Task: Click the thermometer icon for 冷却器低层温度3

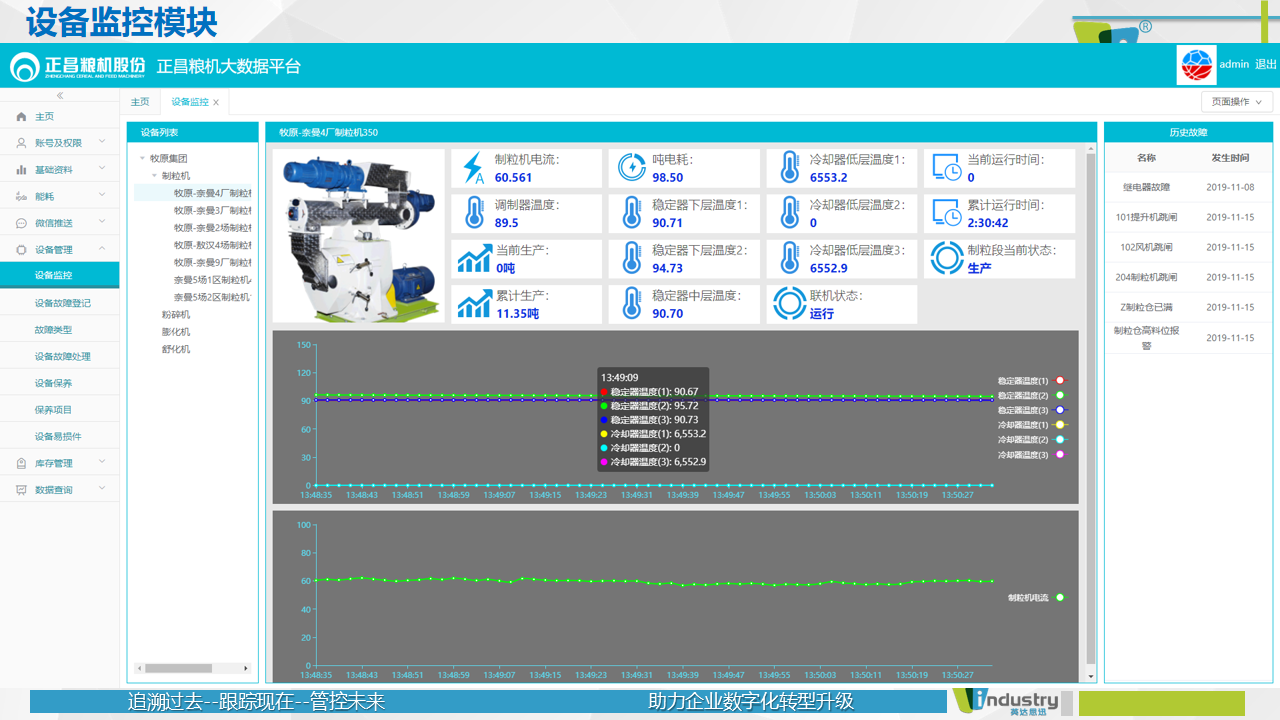Action: 789,259
